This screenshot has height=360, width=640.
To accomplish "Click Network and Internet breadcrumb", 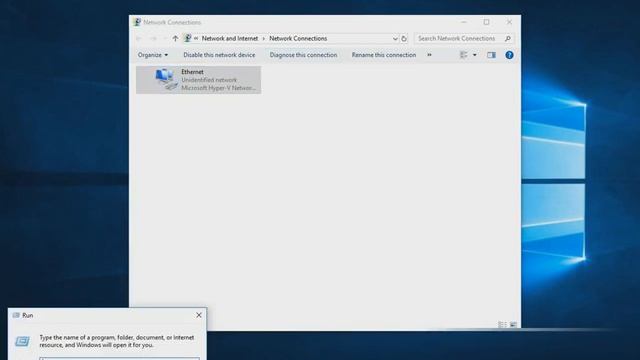I will 230,38.
